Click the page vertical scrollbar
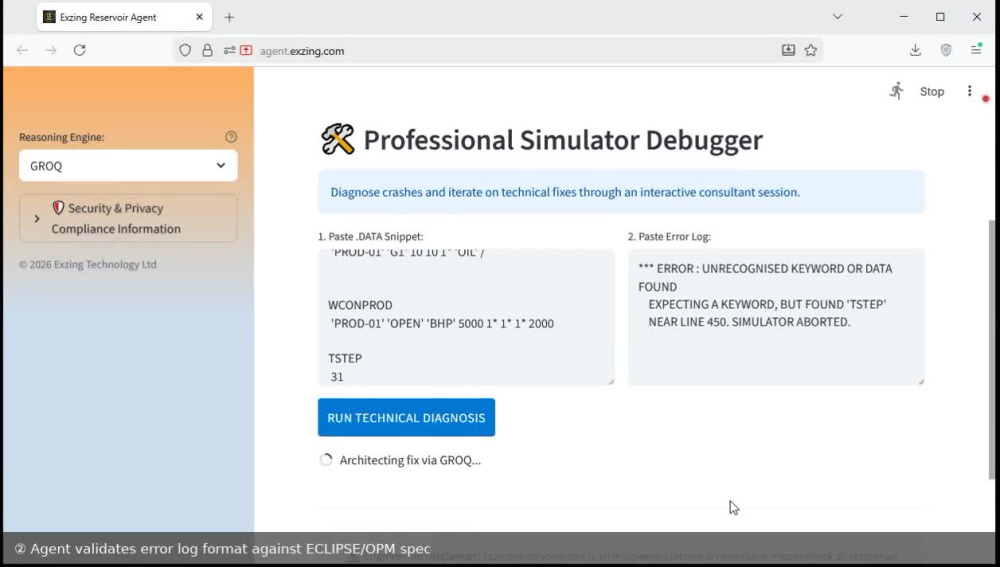Image resolution: width=1000 pixels, height=567 pixels. coord(991,350)
